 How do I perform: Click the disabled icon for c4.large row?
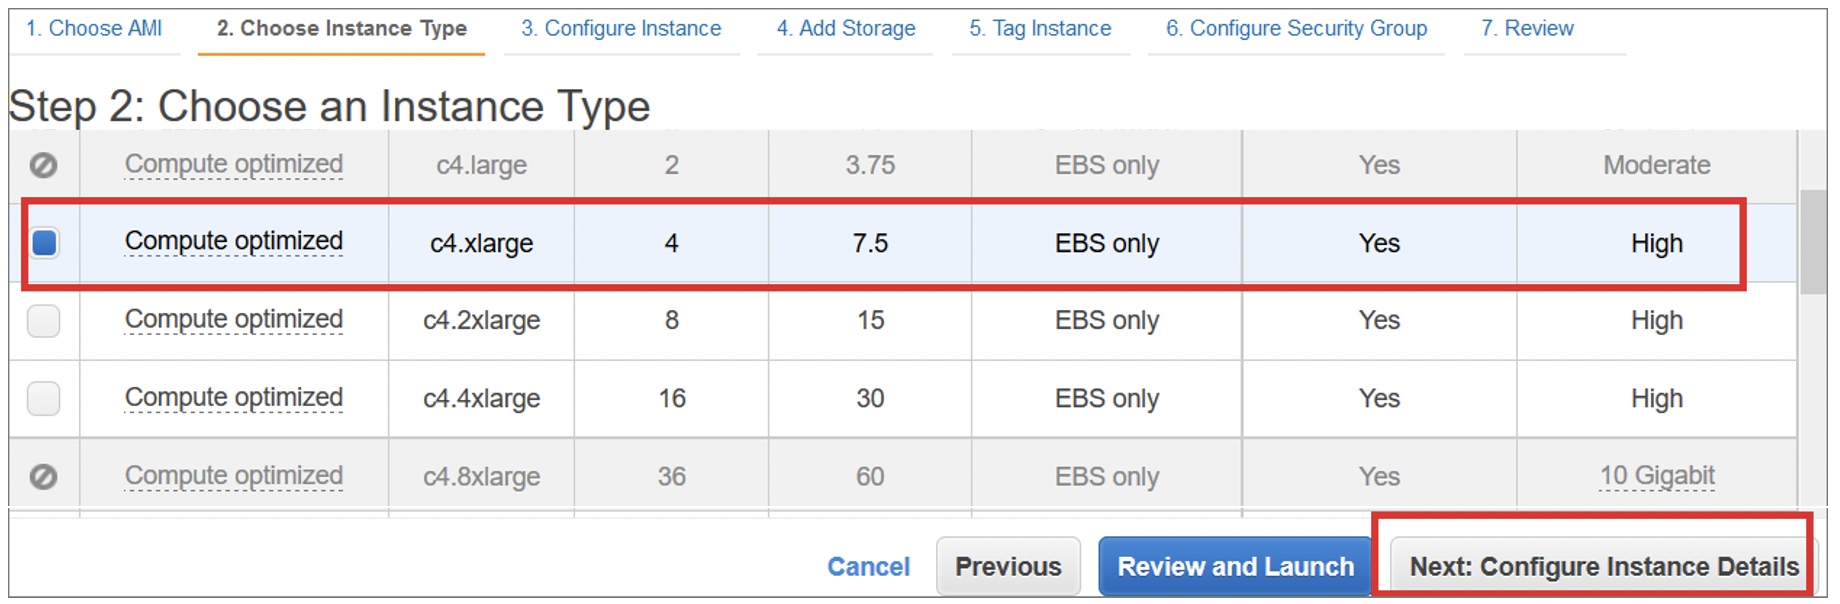click(43, 165)
